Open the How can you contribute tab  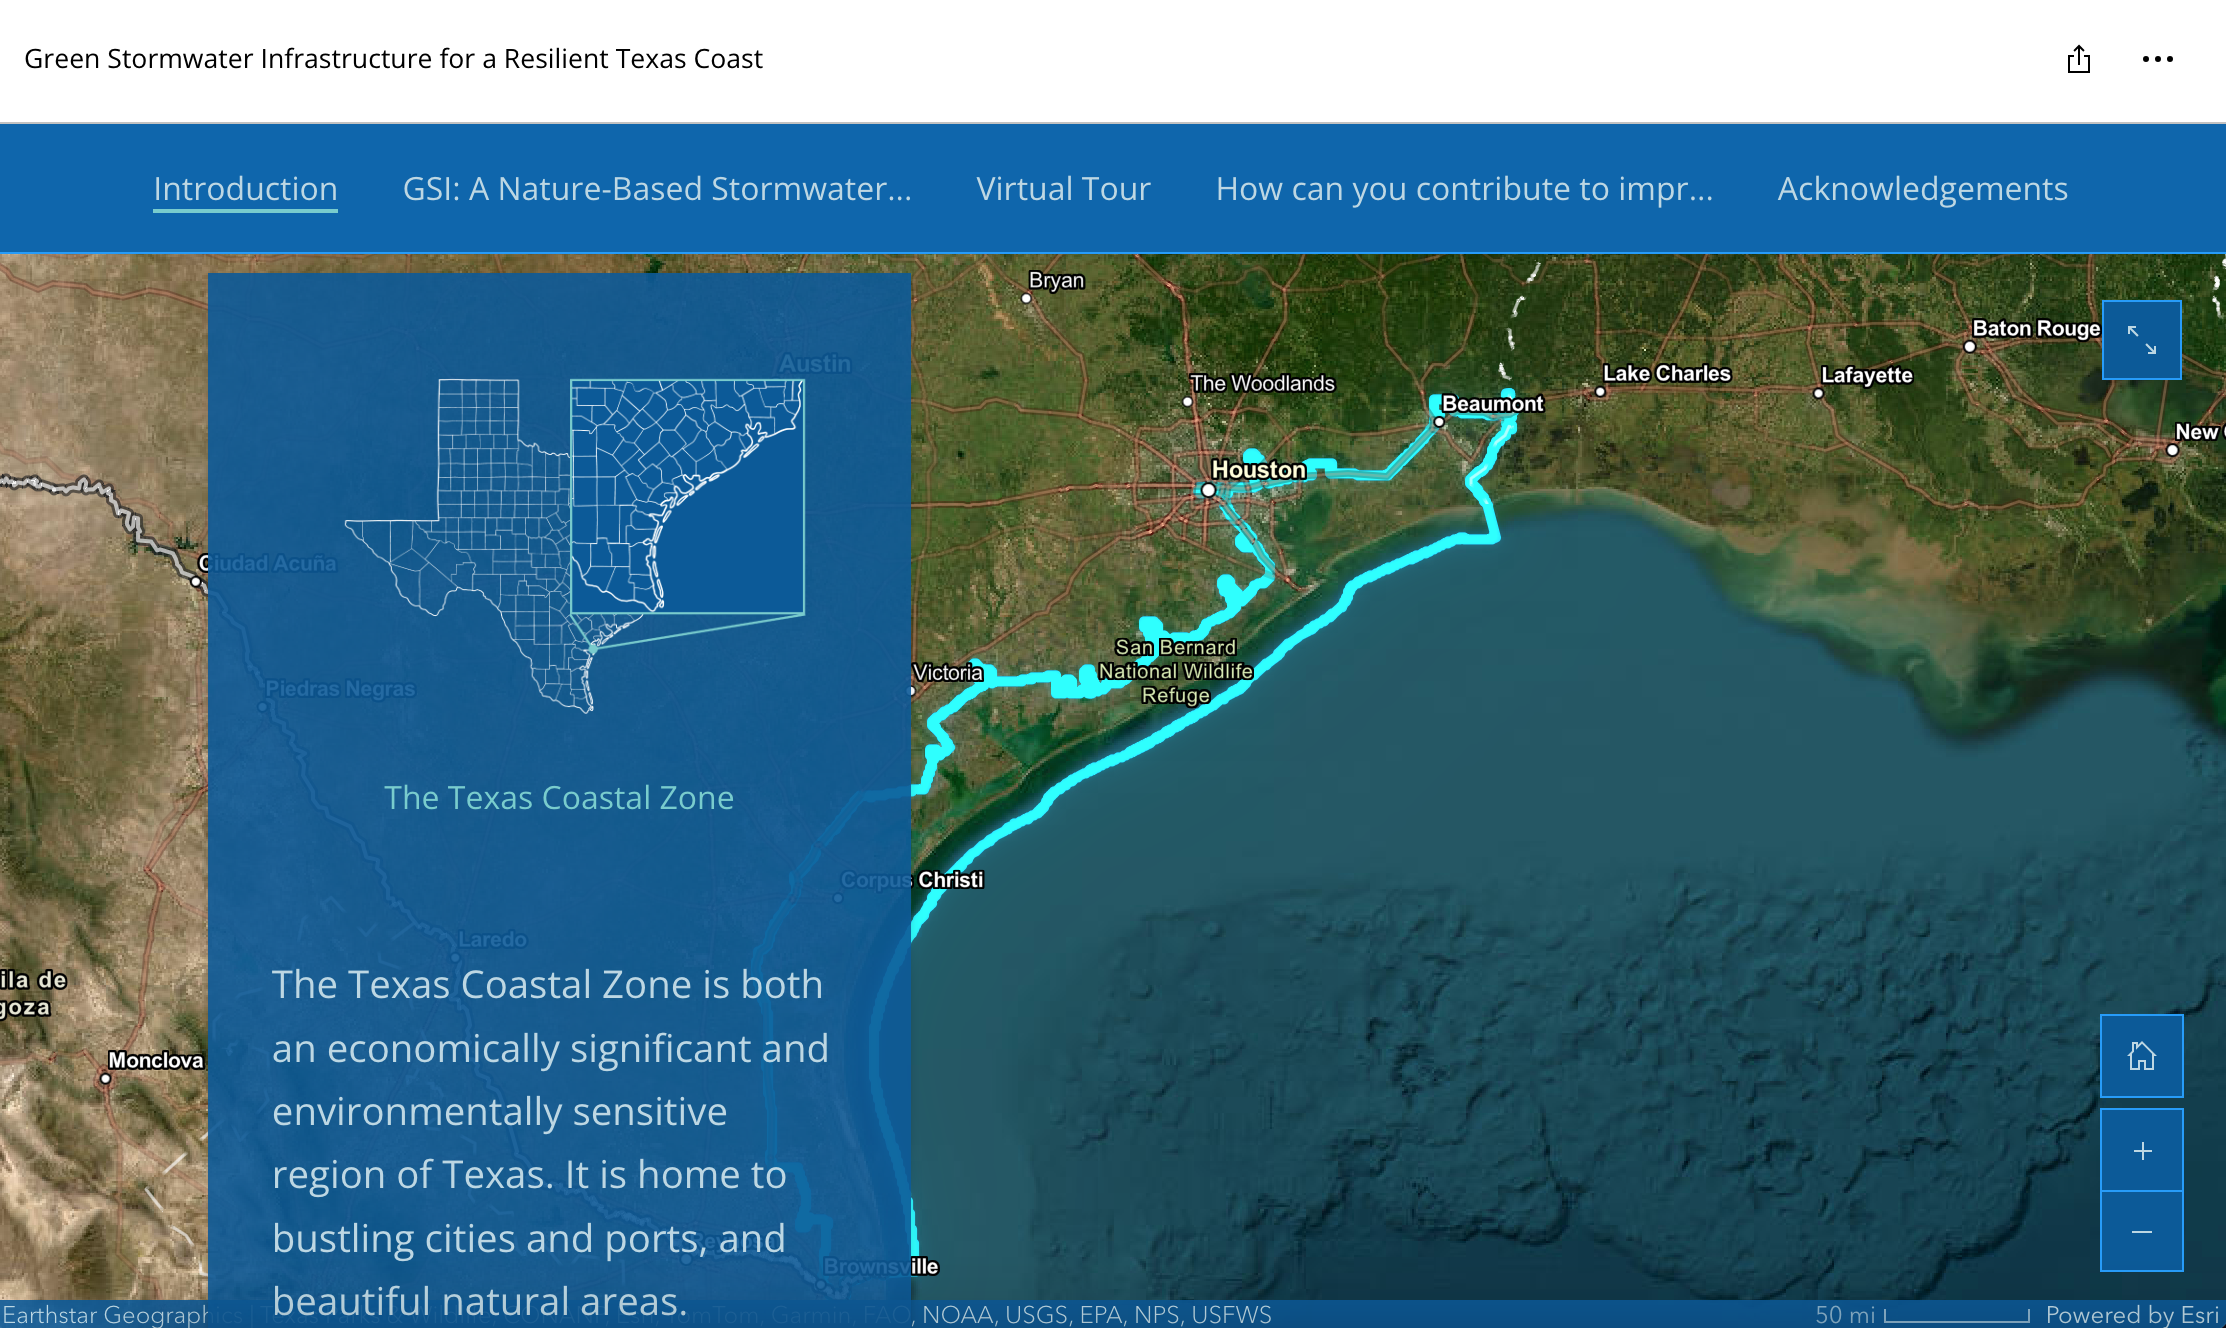click(x=1464, y=189)
